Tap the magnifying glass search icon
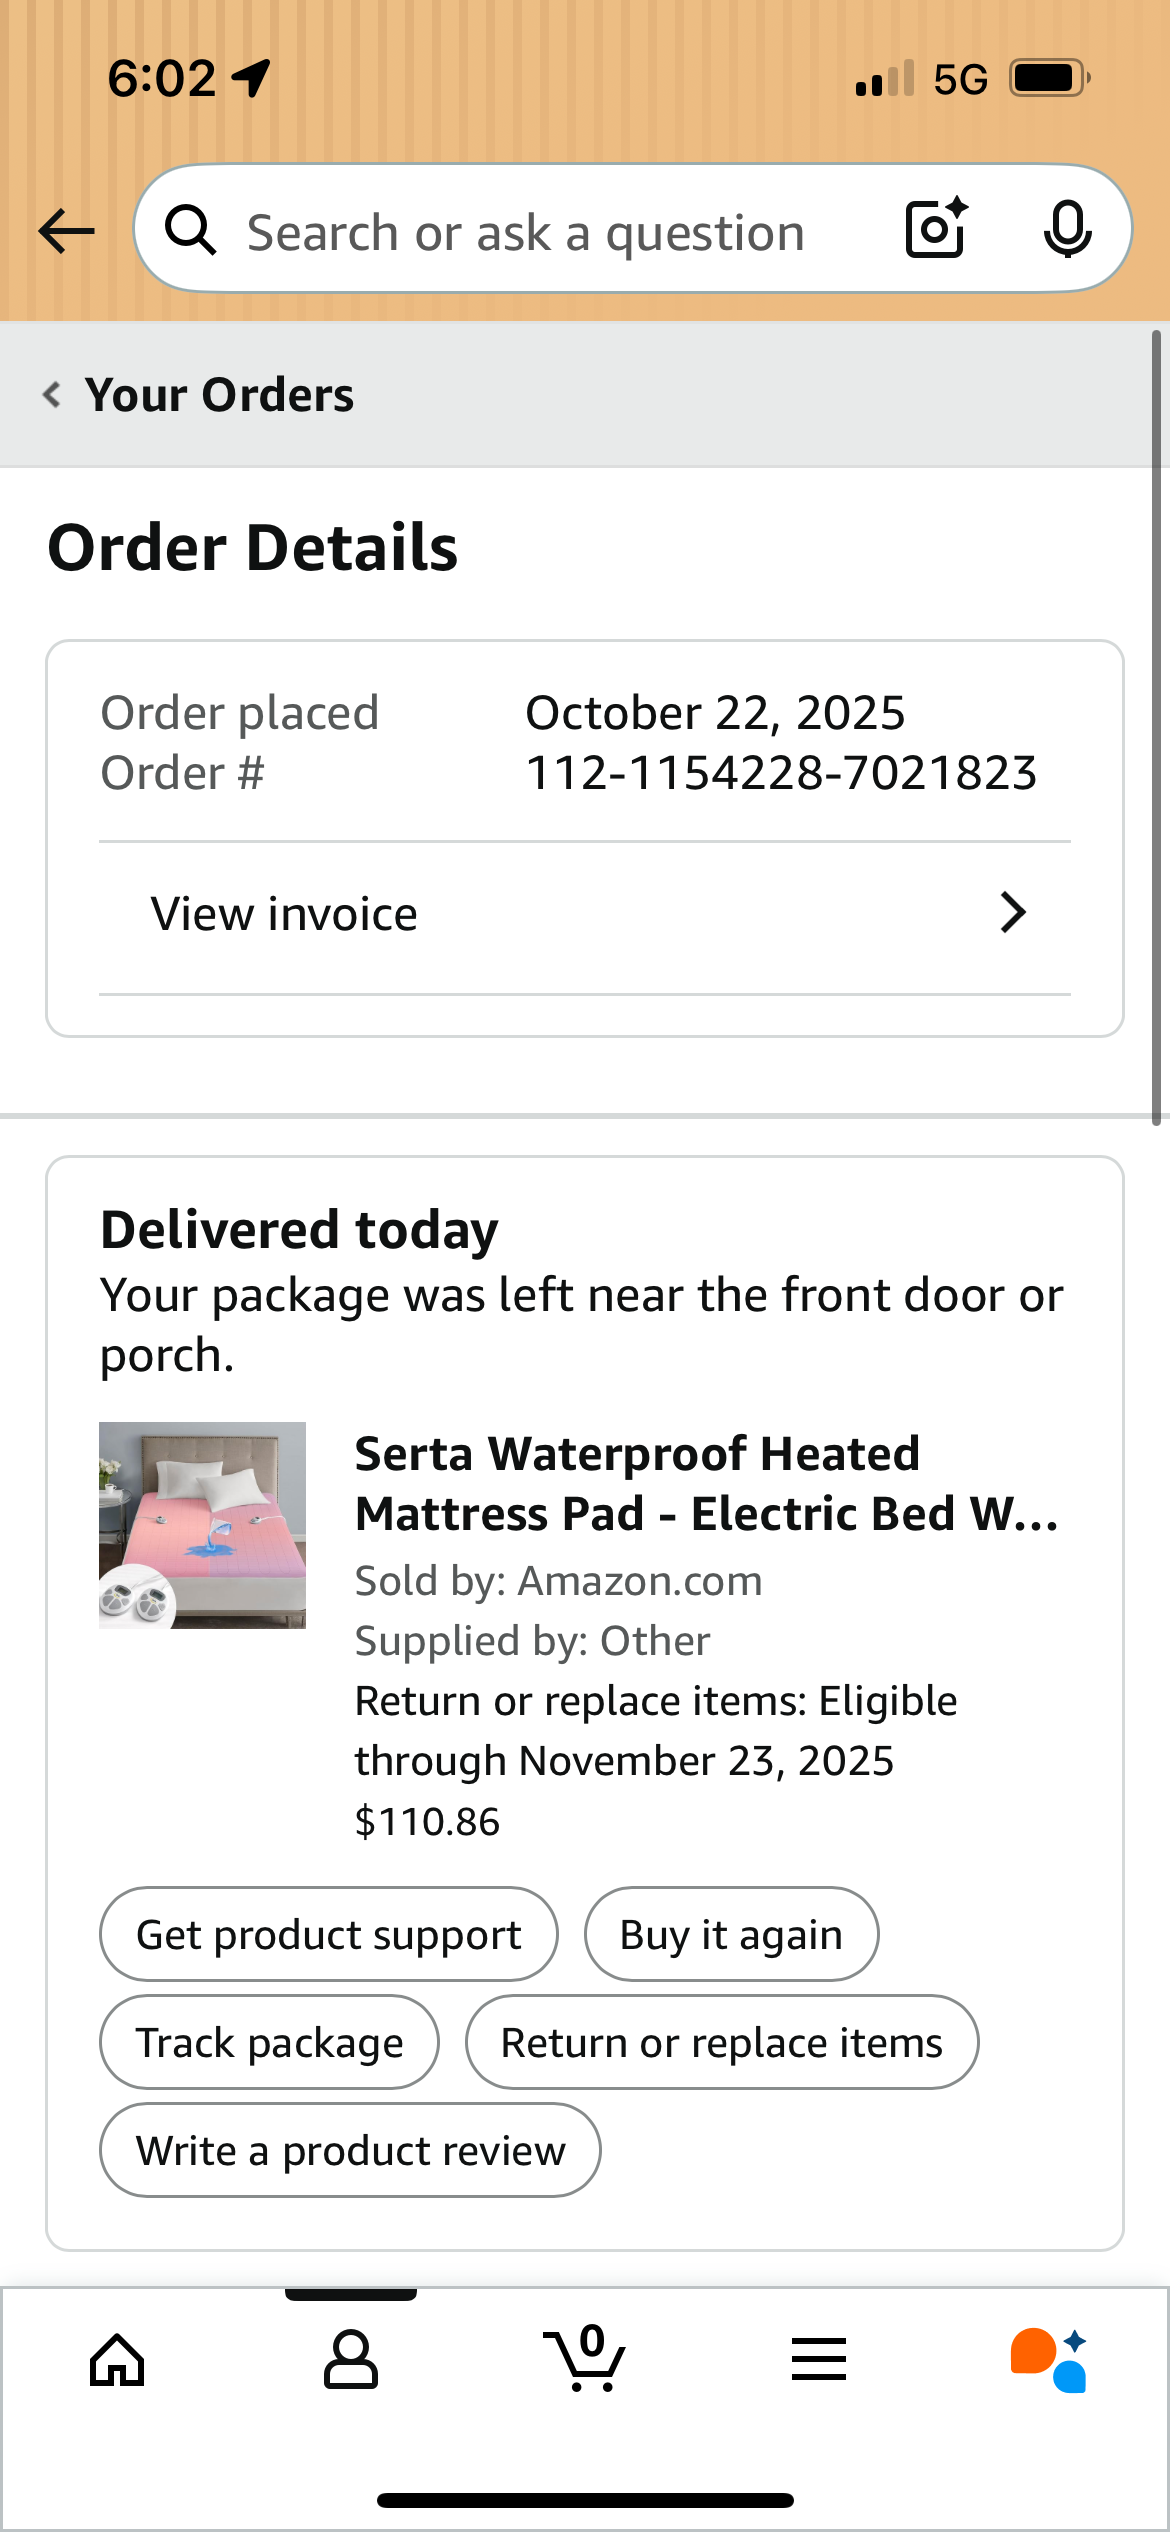The height and width of the screenshot is (2532, 1170). click(x=190, y=230)
